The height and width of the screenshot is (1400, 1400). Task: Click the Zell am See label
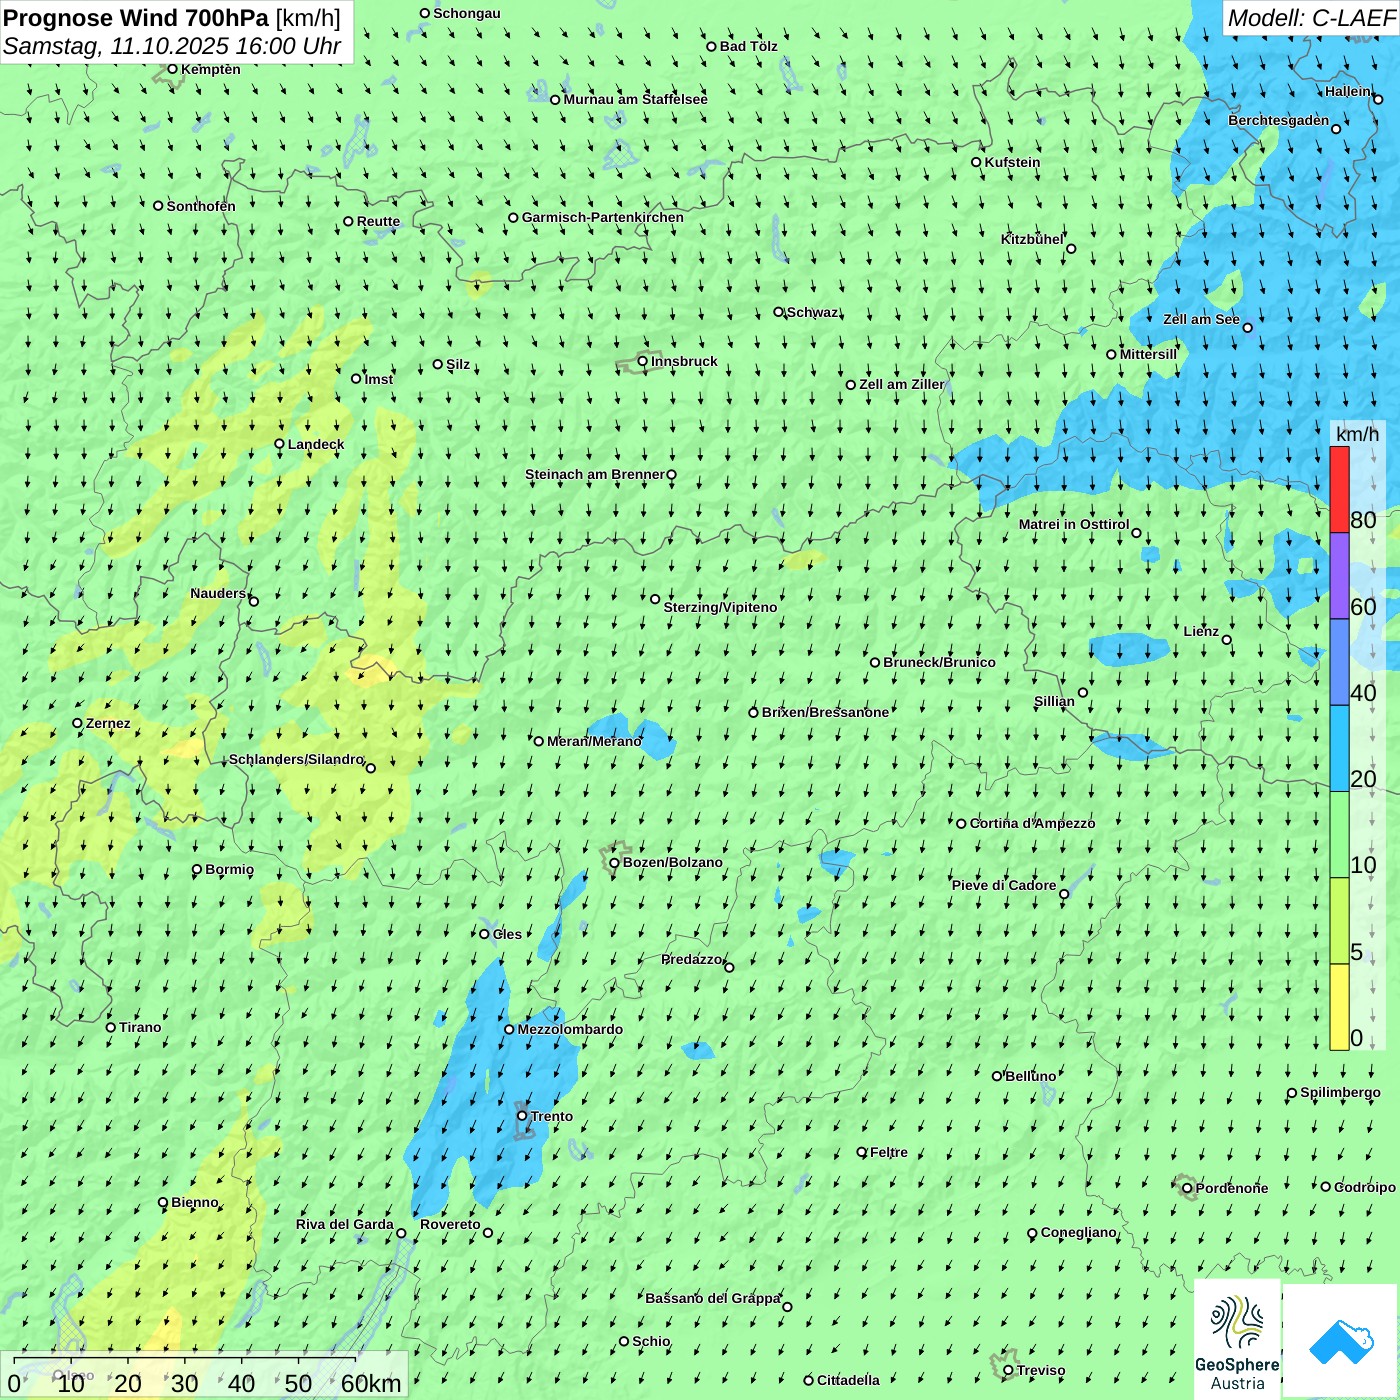point(1201,319)
